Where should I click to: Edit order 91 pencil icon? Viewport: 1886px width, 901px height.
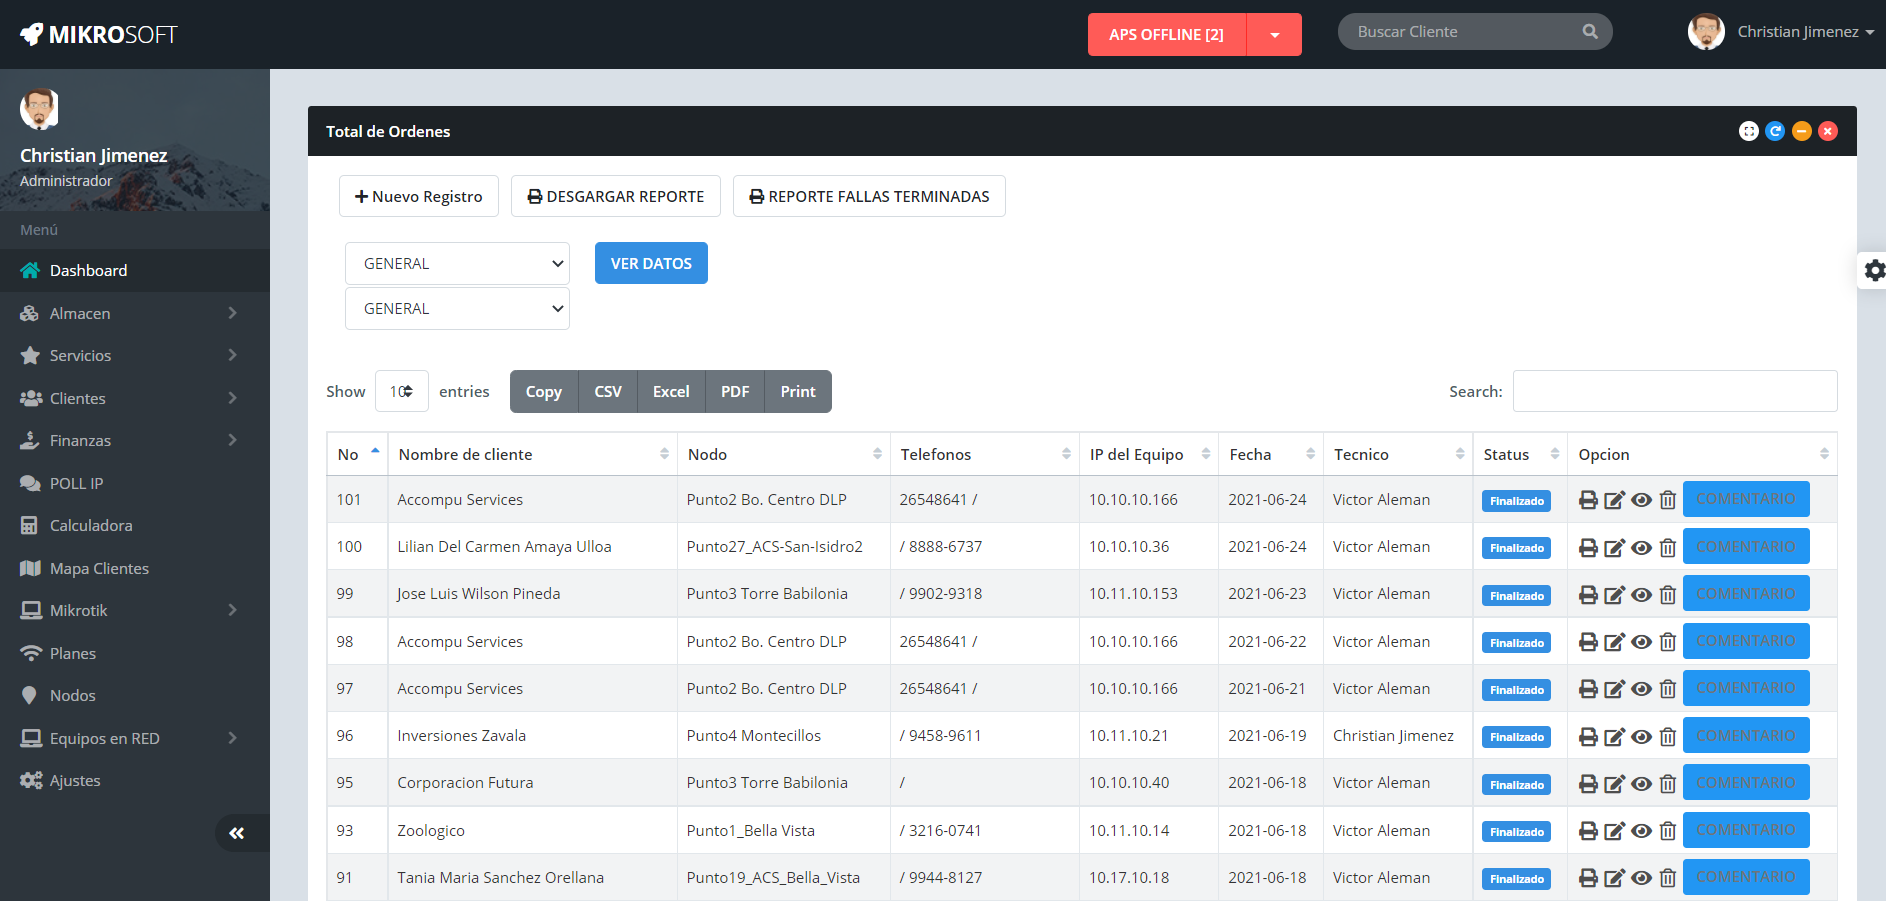tap(1614, 878)
